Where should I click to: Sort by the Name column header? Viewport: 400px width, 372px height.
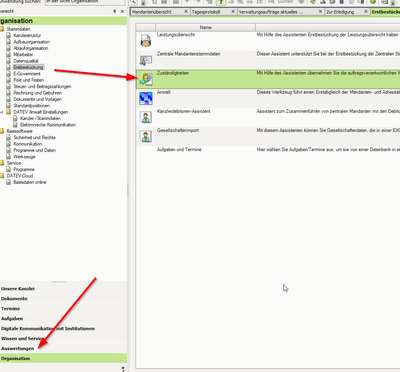(x=205, y=27)
